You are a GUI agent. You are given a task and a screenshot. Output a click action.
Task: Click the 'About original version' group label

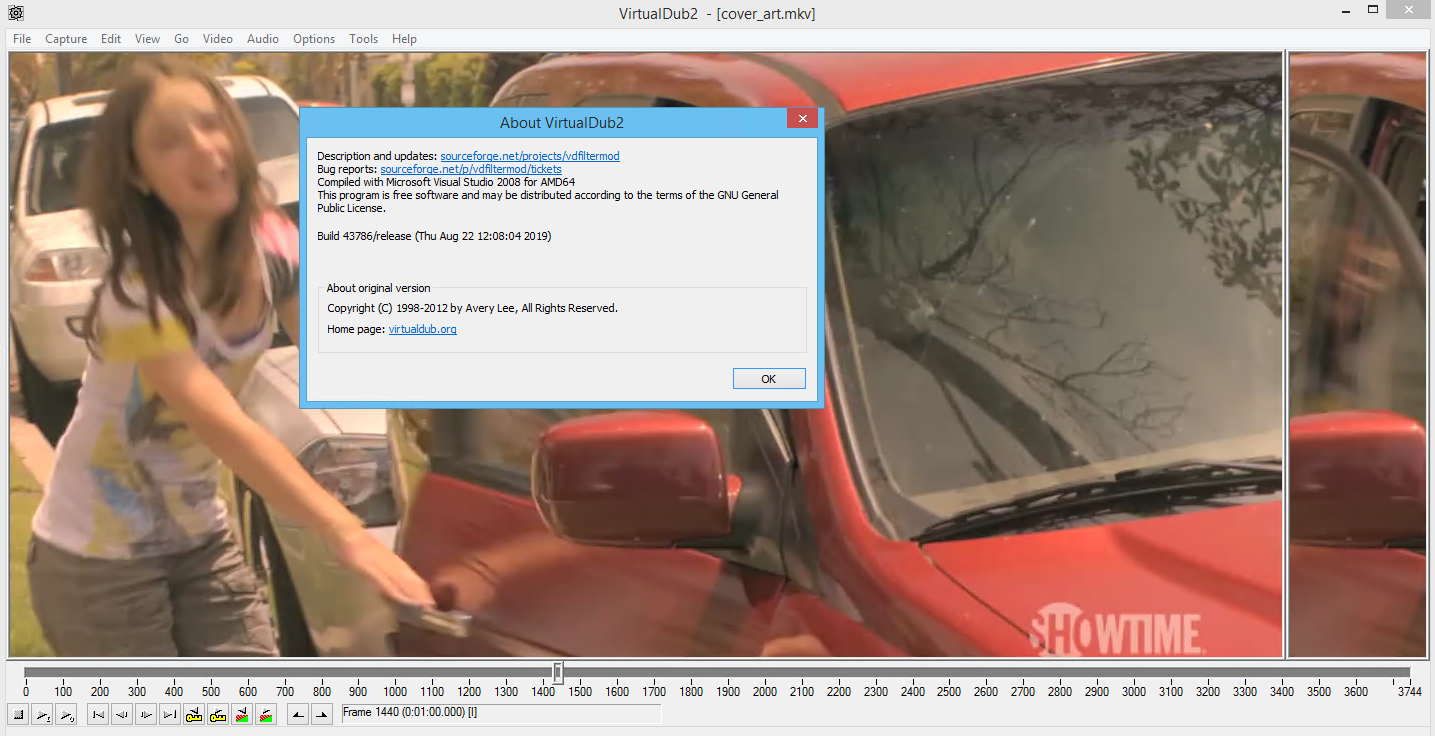[378, 288]
